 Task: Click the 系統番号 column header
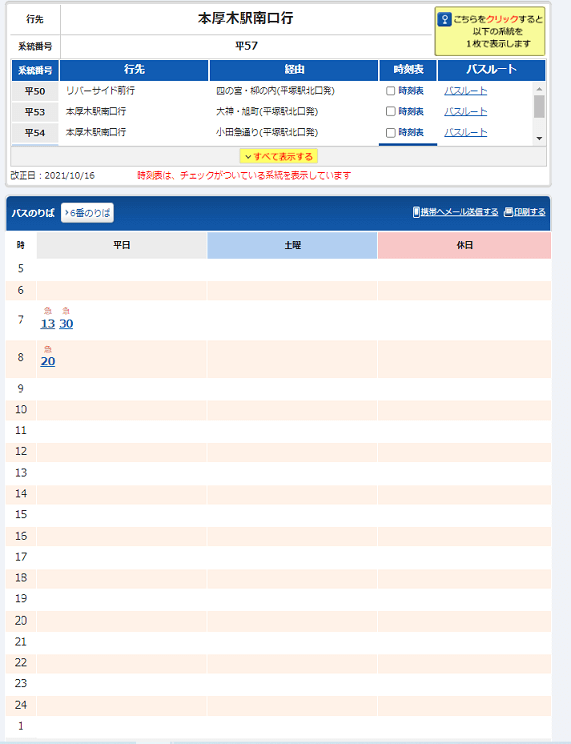click(x=35, y=70)
